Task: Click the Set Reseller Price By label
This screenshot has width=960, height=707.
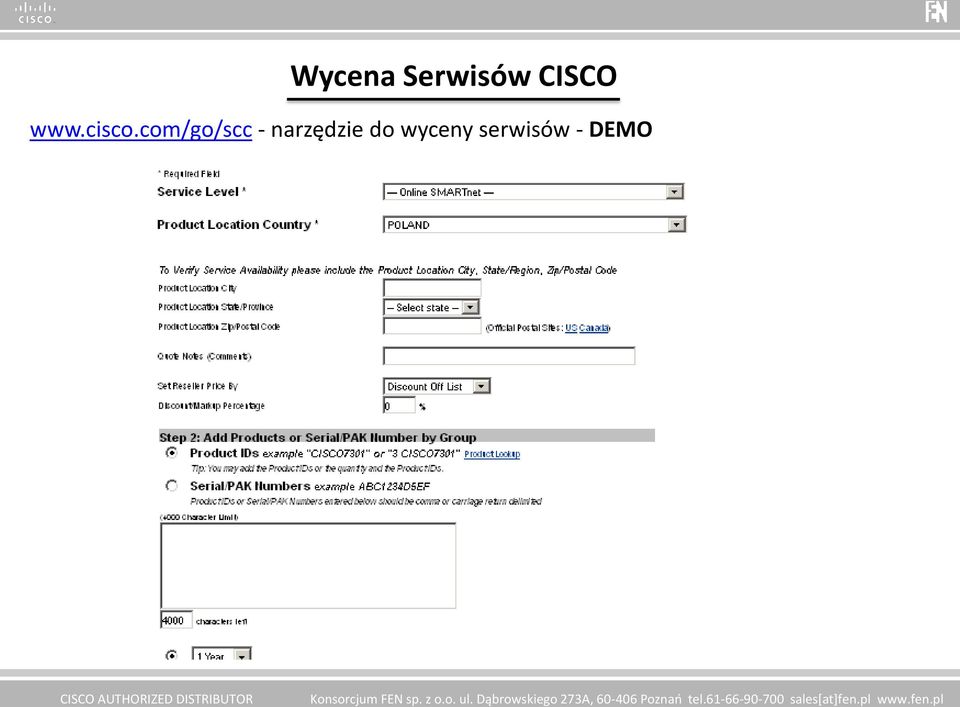Action: (x=197, y=386)
